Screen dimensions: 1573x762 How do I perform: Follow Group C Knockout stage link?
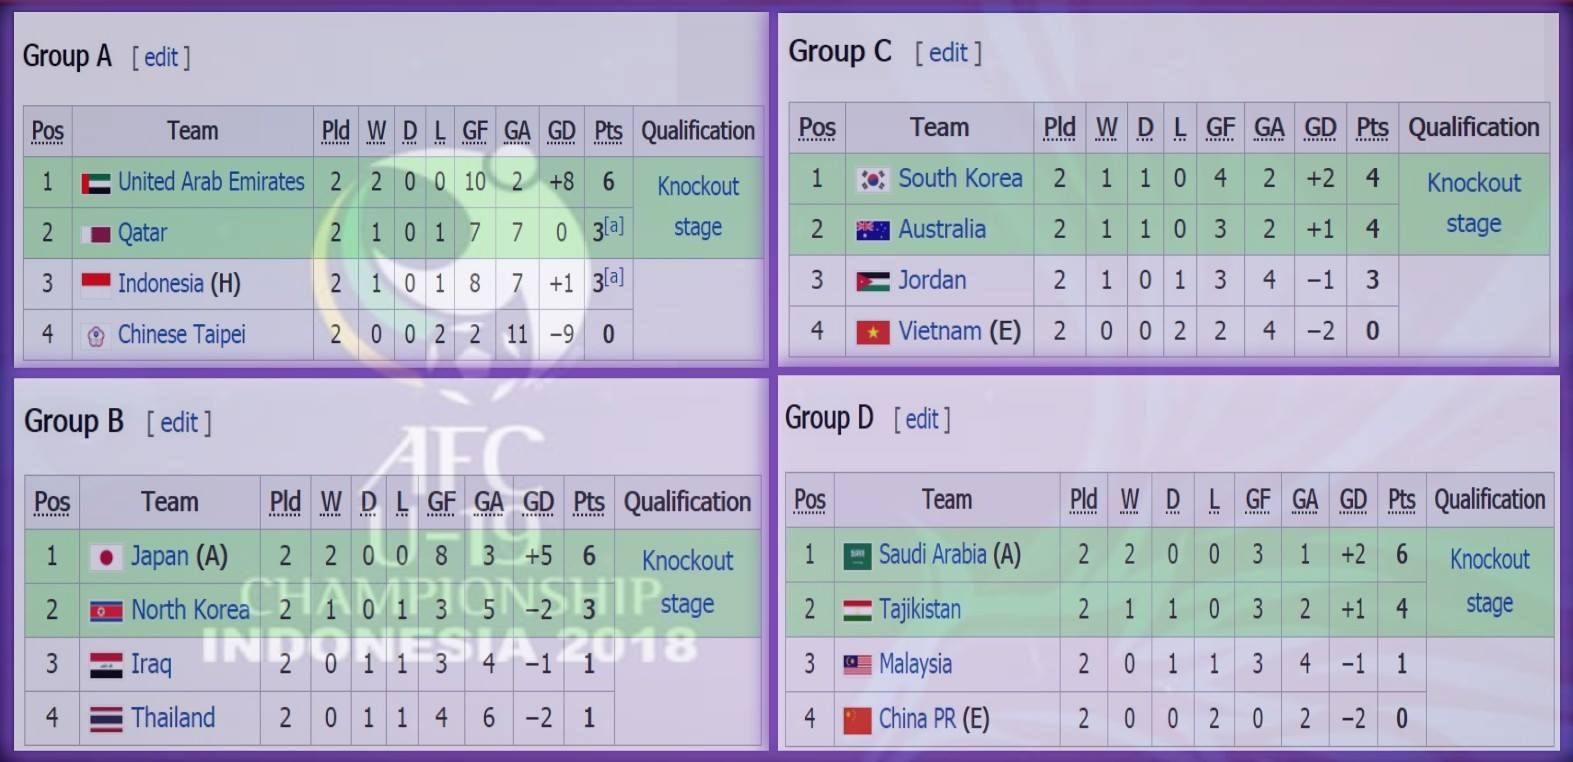1473,203
